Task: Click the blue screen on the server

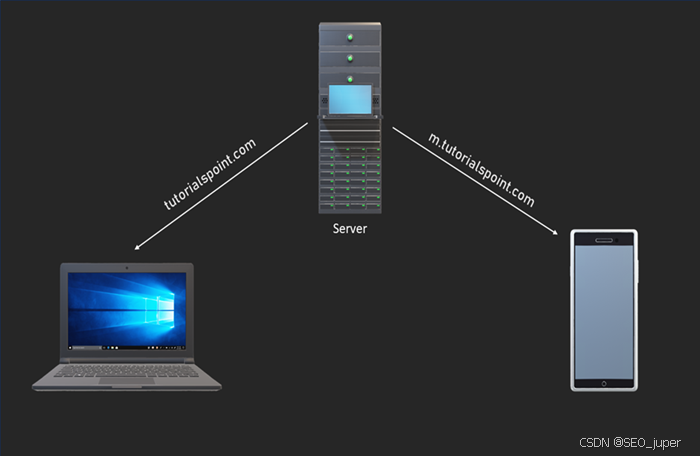Action: pos(350,99)
